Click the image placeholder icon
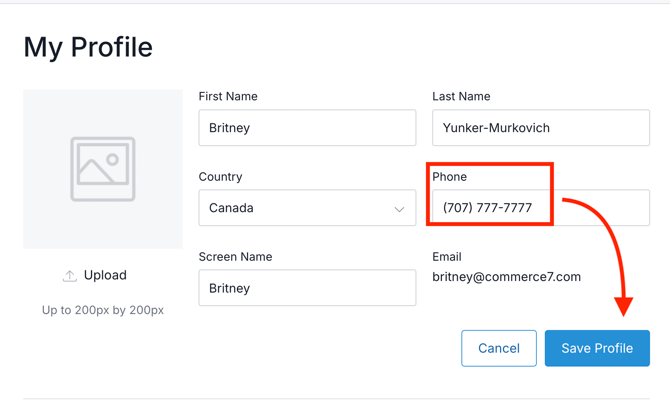The height and width of the screenshot is (406, 670). (x=103, y=169)
